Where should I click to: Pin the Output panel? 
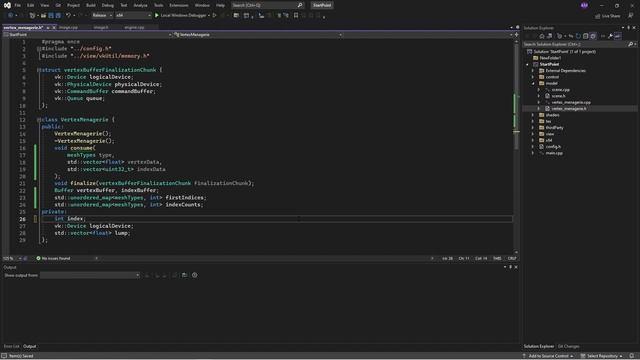510,267
